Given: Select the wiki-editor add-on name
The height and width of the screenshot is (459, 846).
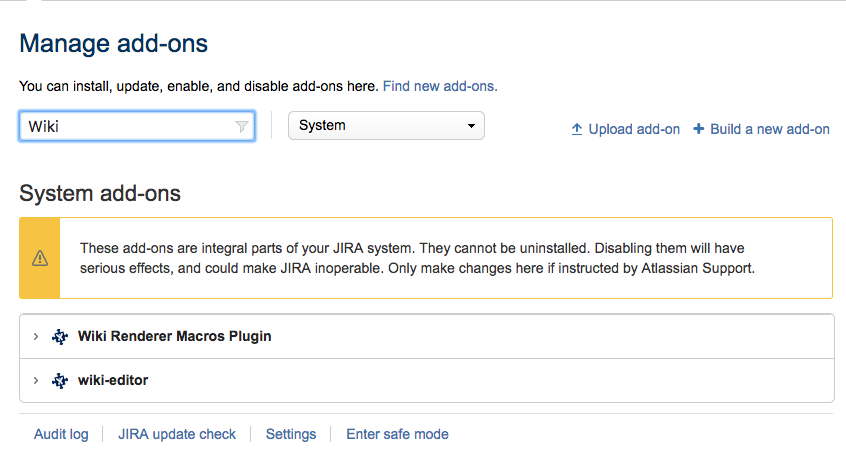Looking at the screenshot, I should click(113, 381).
